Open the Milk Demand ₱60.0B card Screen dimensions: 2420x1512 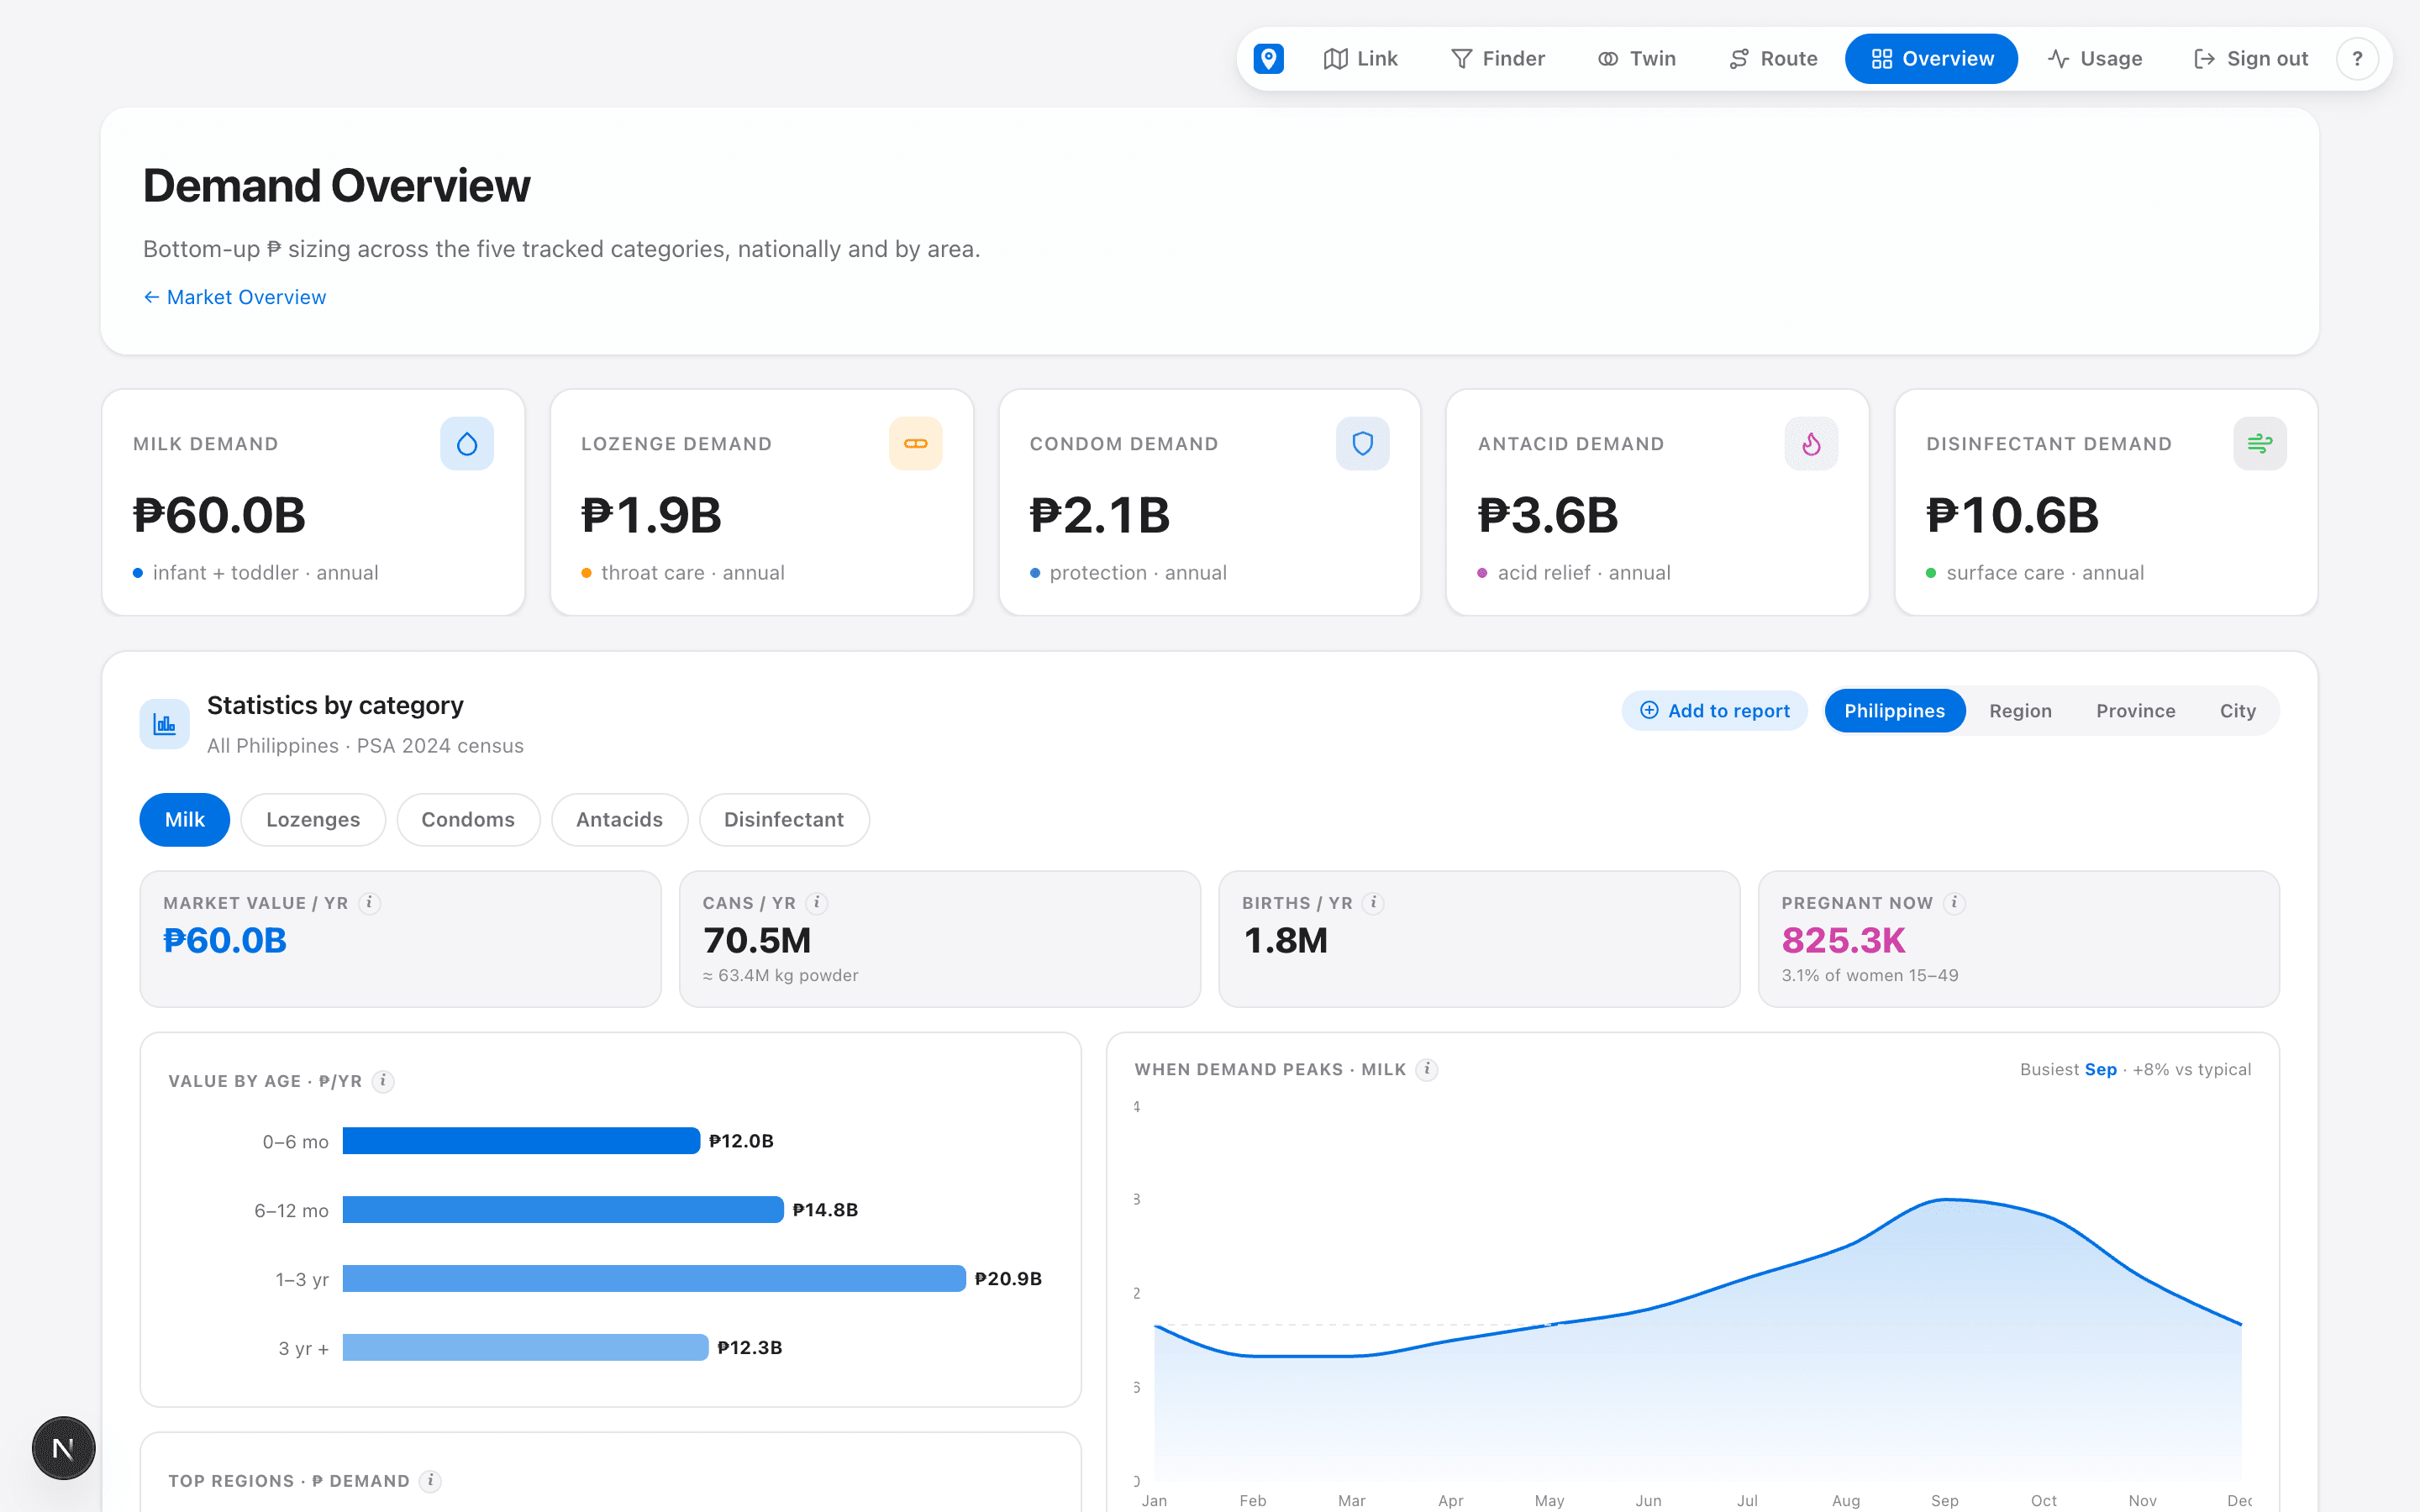[x=313, y=503]
